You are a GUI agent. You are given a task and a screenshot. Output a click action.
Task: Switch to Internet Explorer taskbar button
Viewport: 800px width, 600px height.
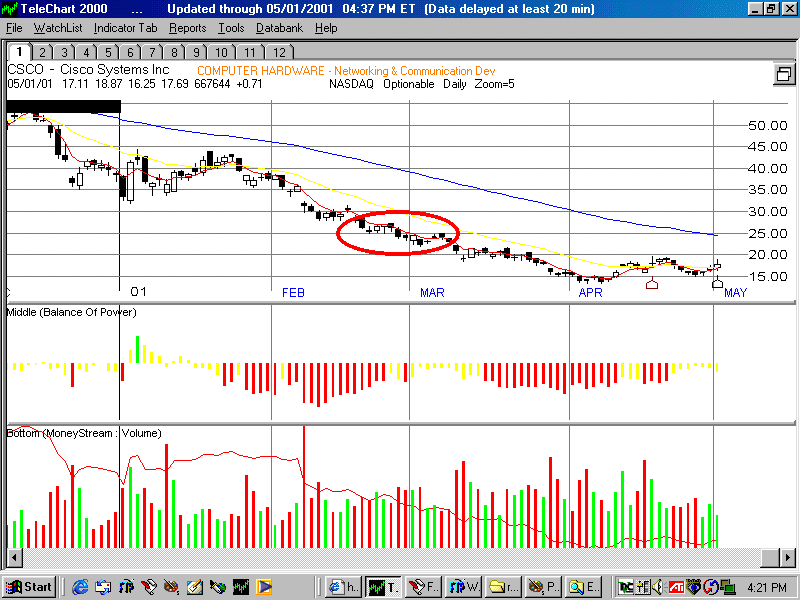click(344, 587)
